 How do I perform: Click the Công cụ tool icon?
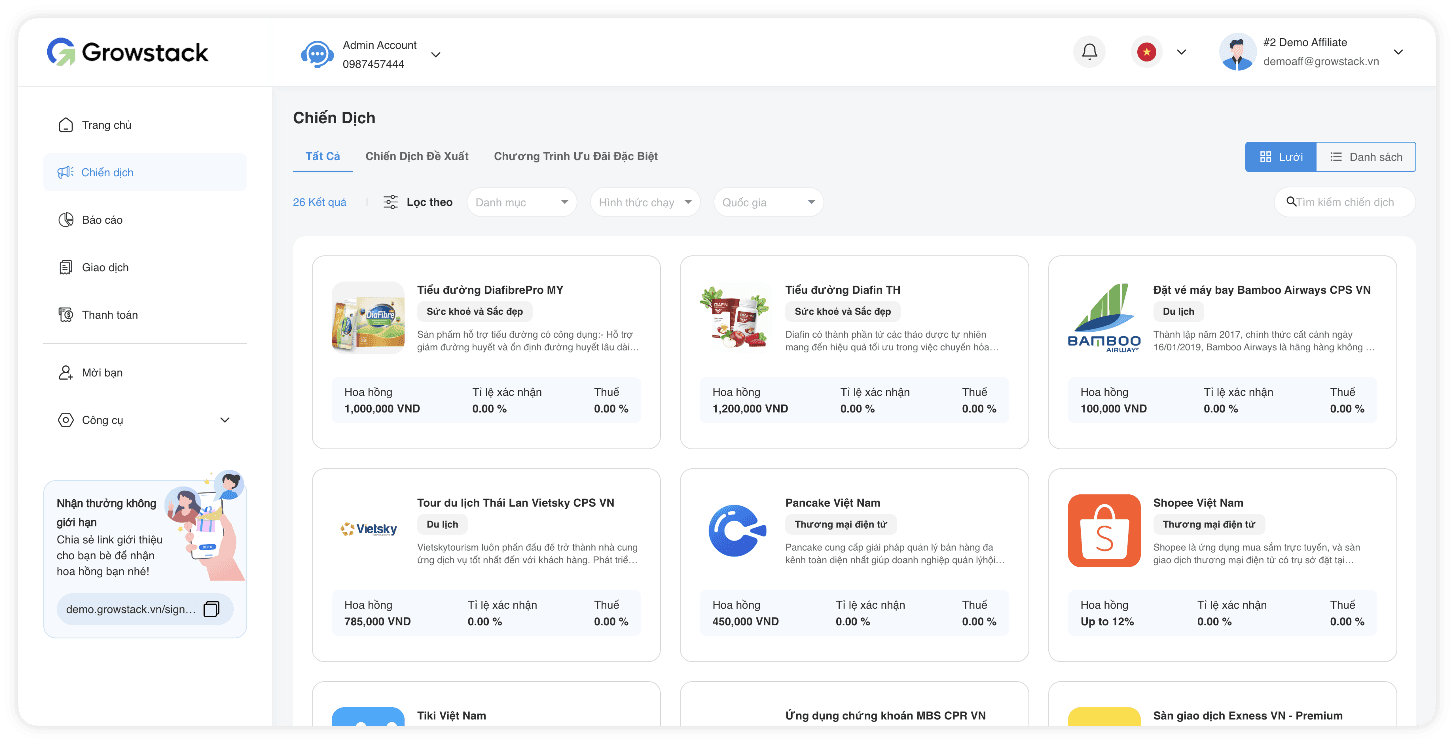[65, 420]
